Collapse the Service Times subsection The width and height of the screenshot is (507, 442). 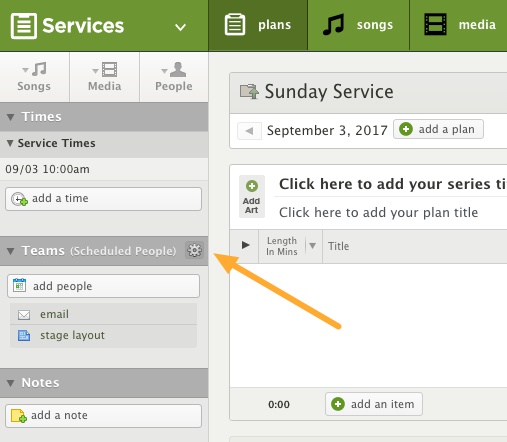tap(10, 143)
